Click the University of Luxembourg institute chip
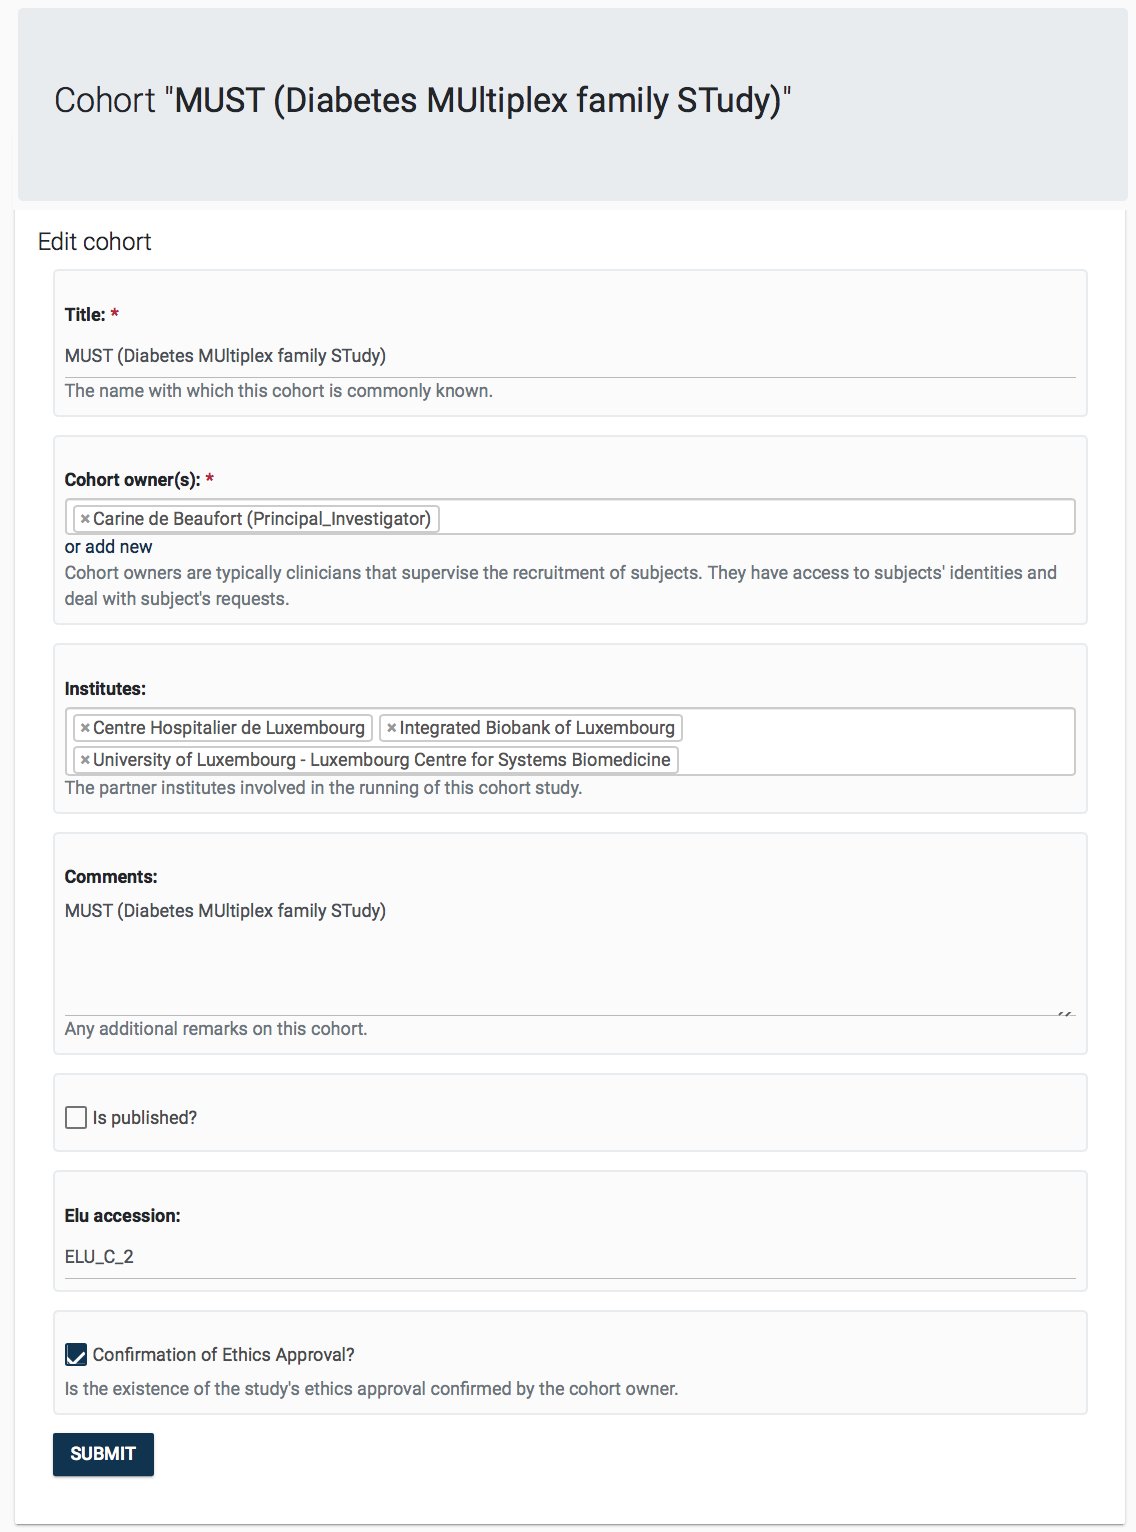This screenshot has height=1532, width=1136. tap(382, 760)
